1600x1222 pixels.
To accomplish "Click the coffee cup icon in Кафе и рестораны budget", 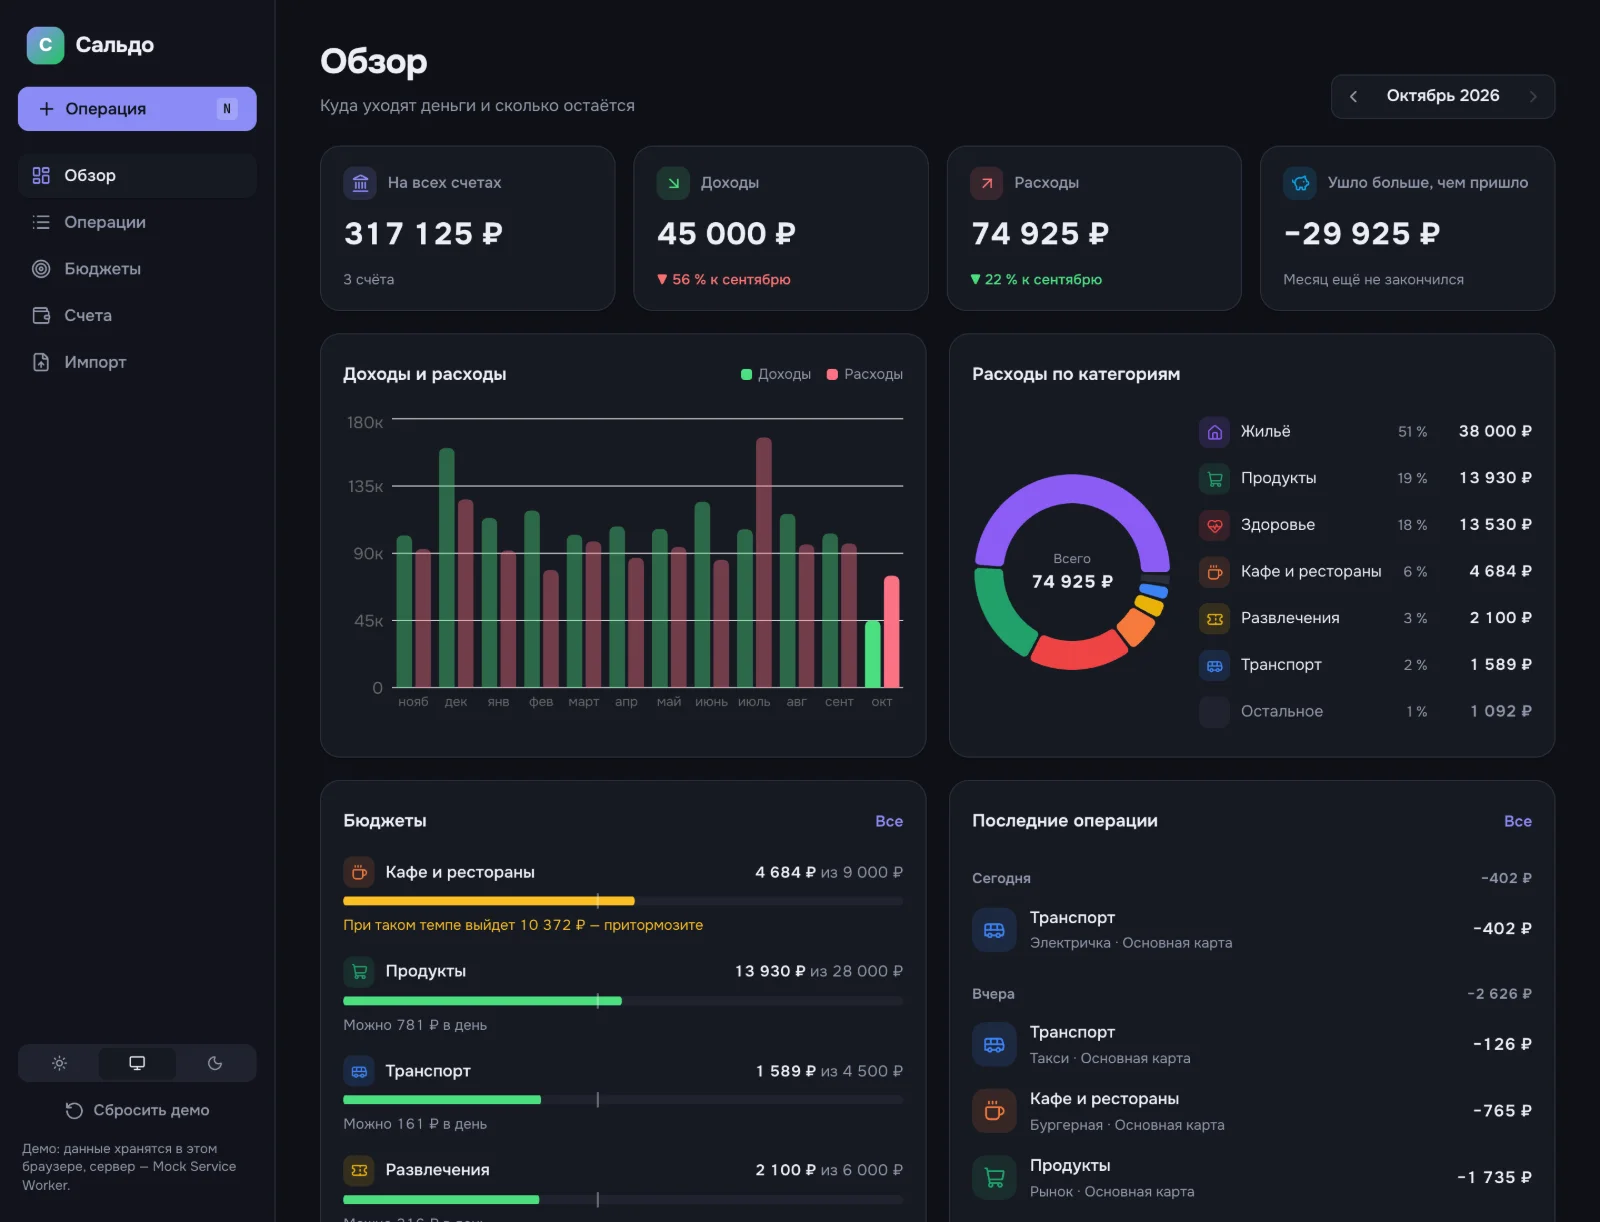I will pyautogui.click(x=359, y=872).
